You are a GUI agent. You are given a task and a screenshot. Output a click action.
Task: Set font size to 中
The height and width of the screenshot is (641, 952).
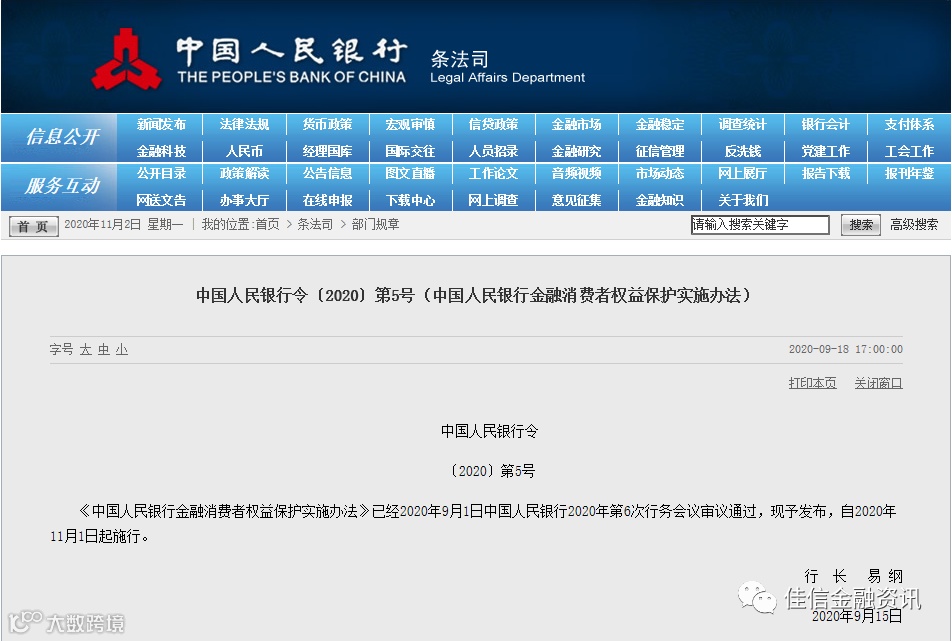point(104,350)
